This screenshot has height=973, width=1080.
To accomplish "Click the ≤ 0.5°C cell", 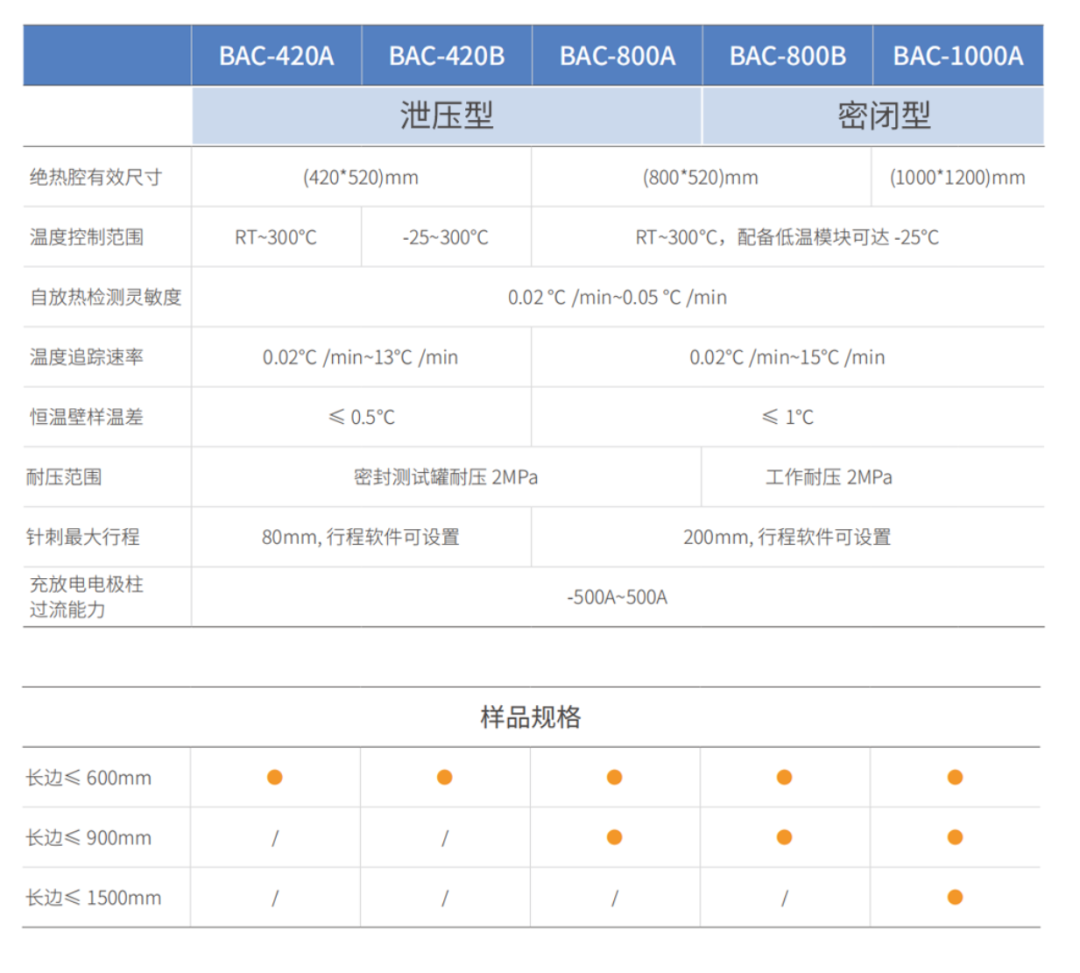I will [x=362, y=417].
